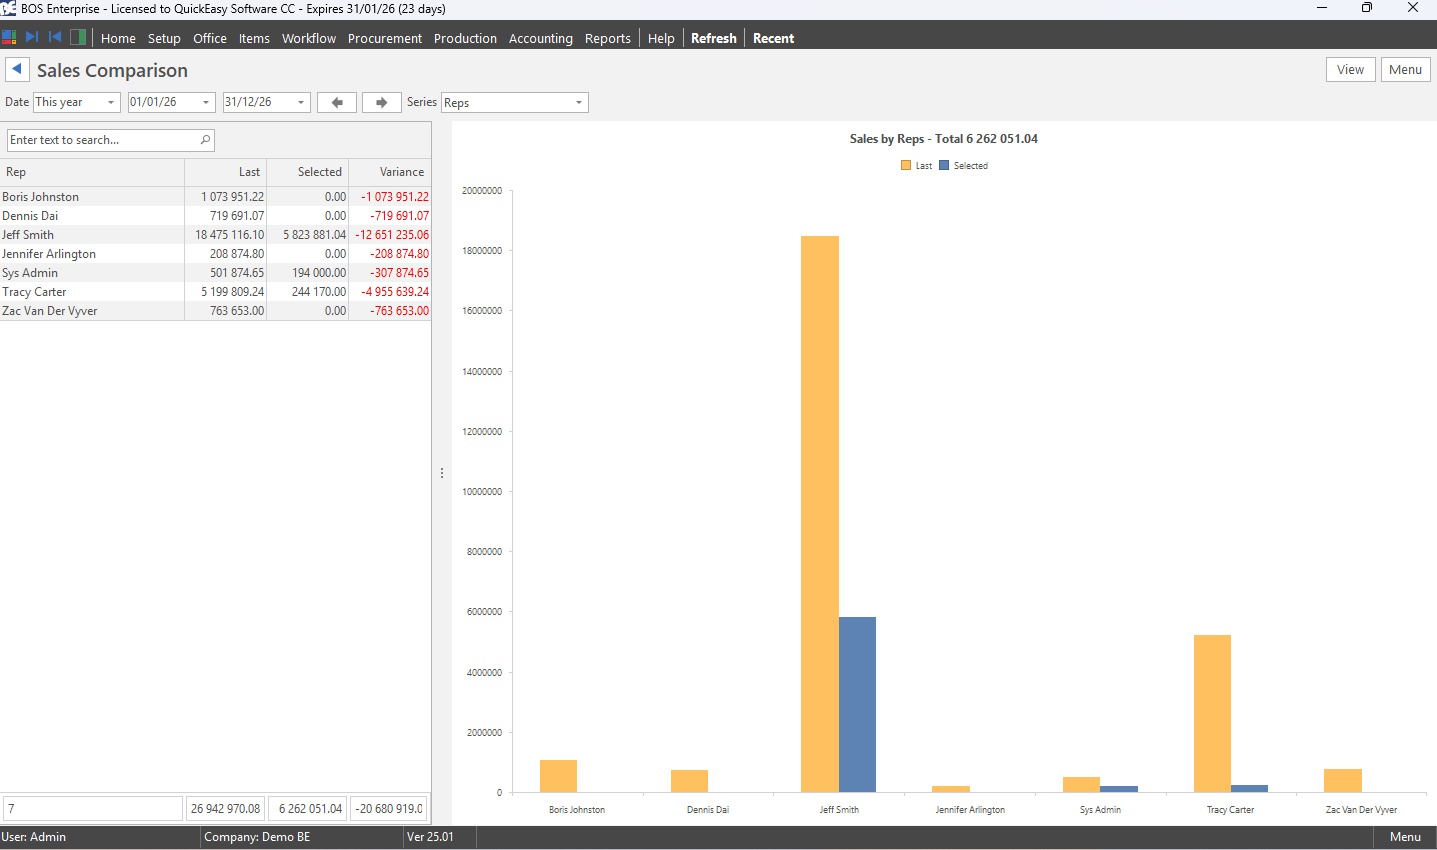Shift date range to next period
Image resolution: width=1437 pixels, height=850 pixels.
point(381,102)
